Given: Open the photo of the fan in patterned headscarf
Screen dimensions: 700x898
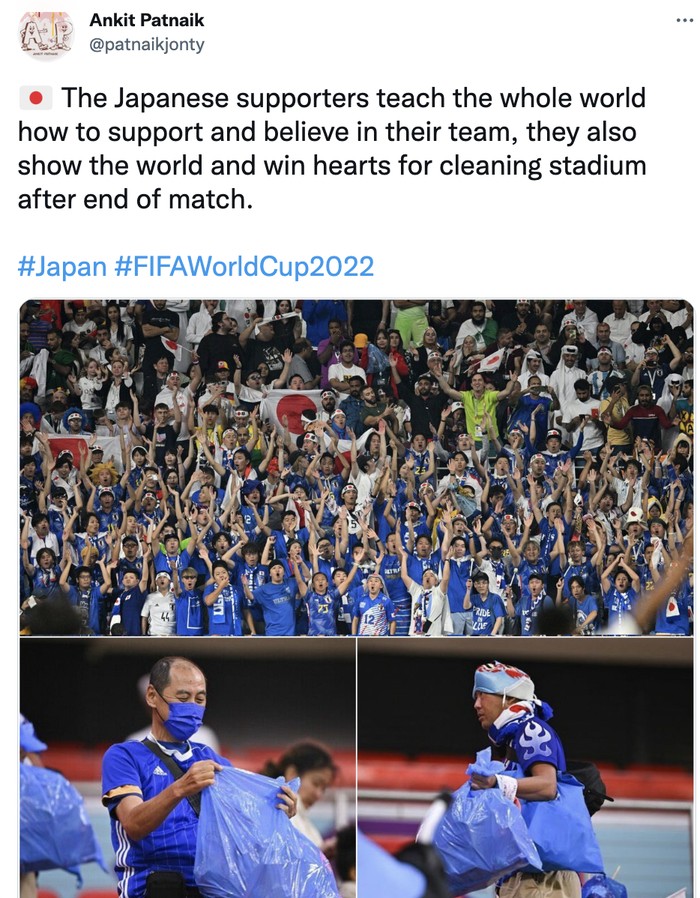Looking at the screenshot, I should [526, 768].
